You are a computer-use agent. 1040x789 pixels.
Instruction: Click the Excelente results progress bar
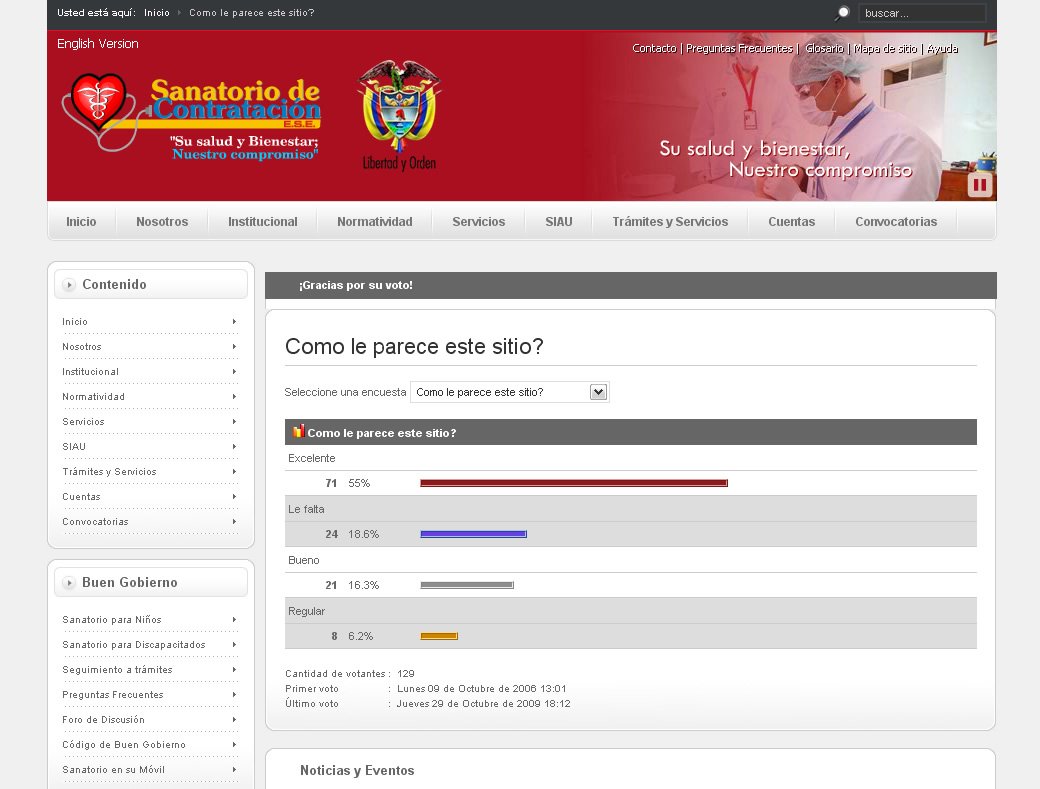573,483
